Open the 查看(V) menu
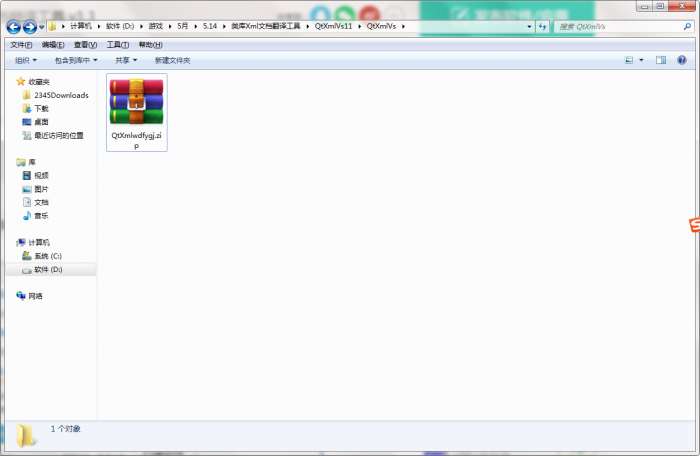The image size is (700, 456). pos(85,45)
